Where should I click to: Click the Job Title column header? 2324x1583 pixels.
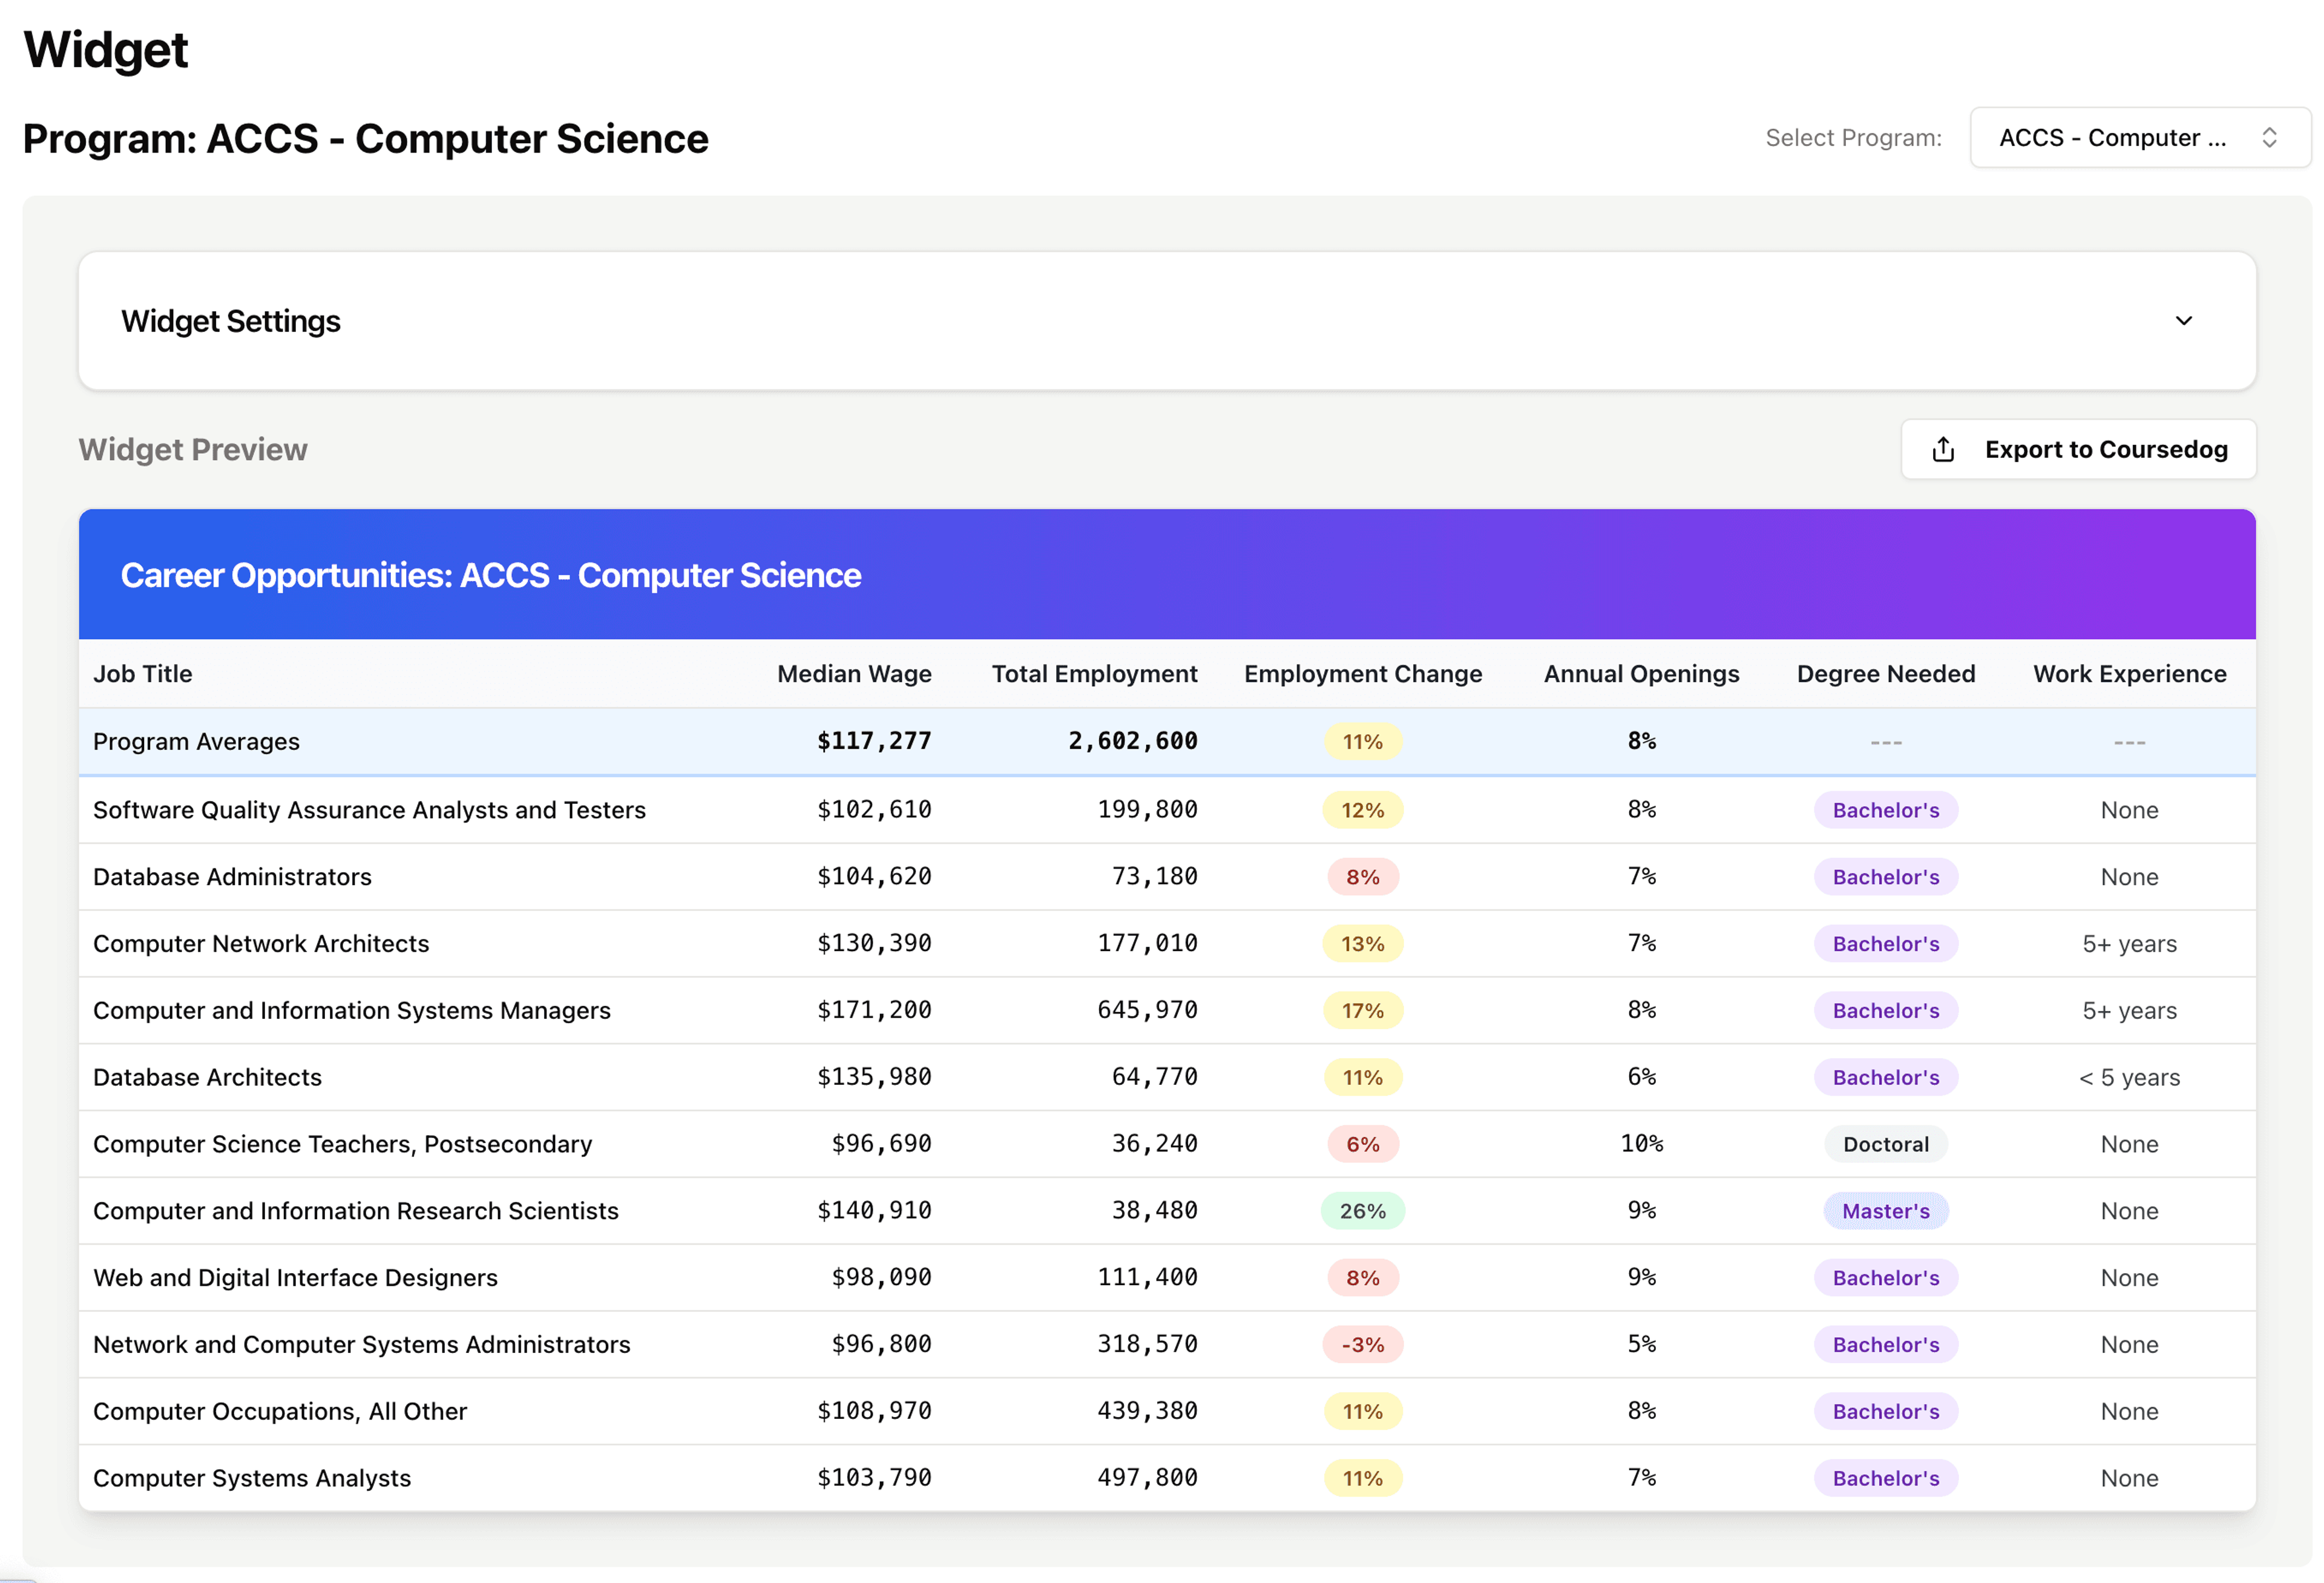click(143, 674)
